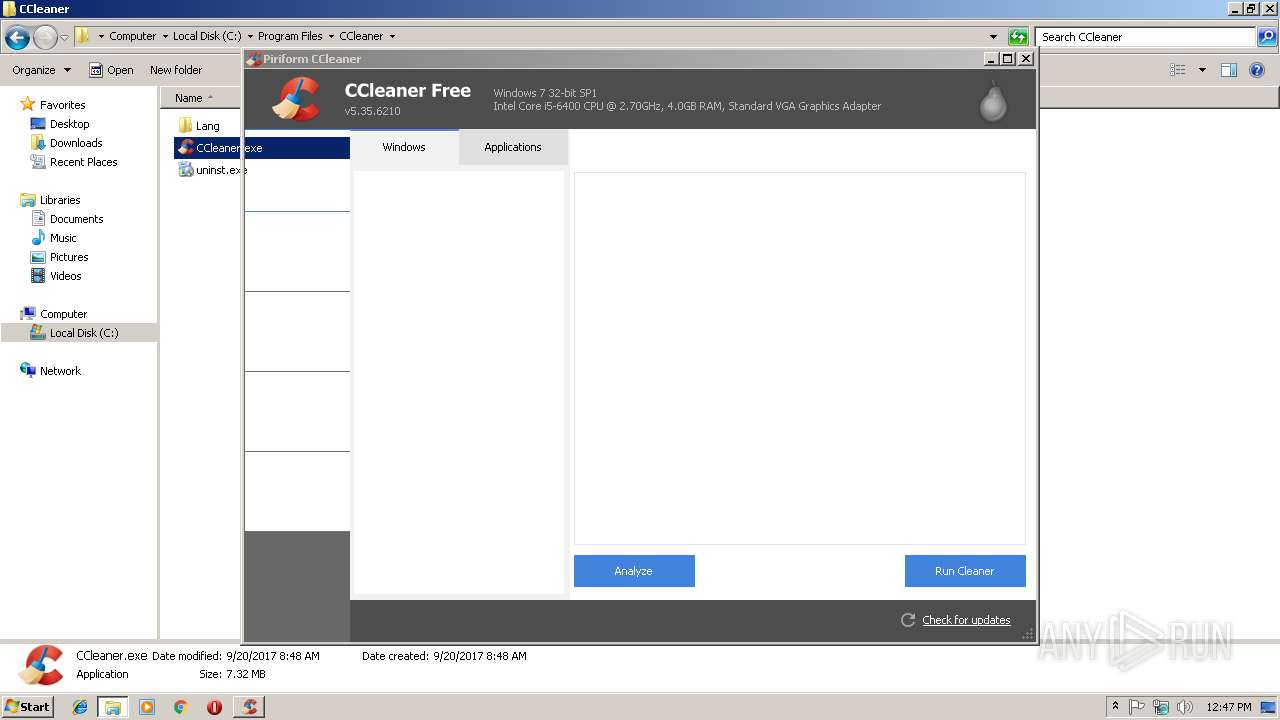Switch to the Windows tab

pyautogui.click(x=404, y=147)
